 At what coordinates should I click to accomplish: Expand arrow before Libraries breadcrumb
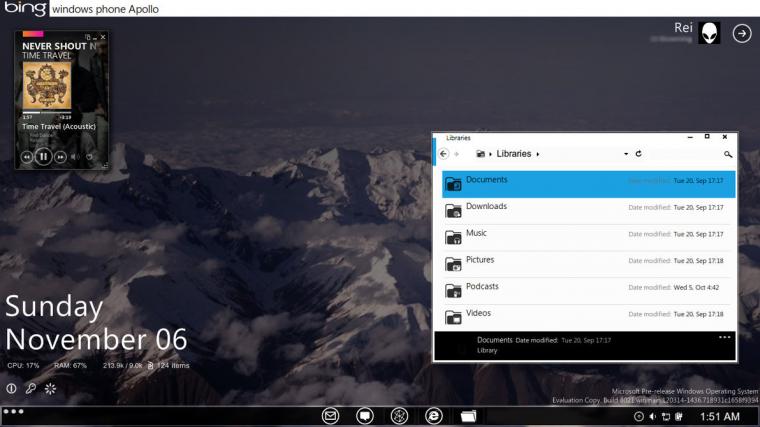click(491, 154)
